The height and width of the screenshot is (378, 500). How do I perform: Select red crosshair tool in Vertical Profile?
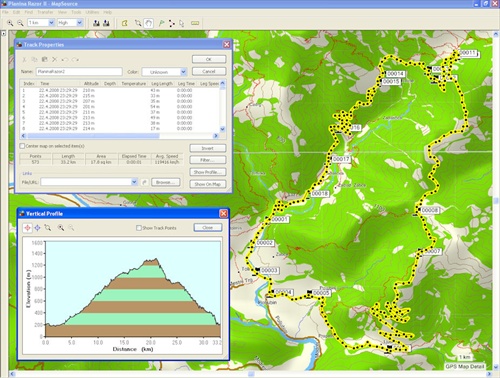pyautogui.click(x=27, y=228)
